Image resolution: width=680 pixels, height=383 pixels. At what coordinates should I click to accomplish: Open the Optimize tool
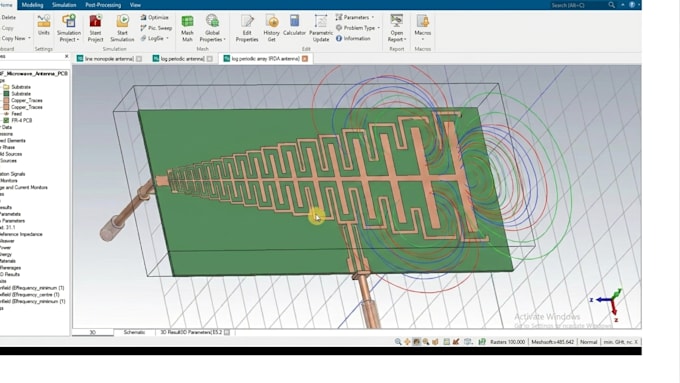[x=154, y=17]
